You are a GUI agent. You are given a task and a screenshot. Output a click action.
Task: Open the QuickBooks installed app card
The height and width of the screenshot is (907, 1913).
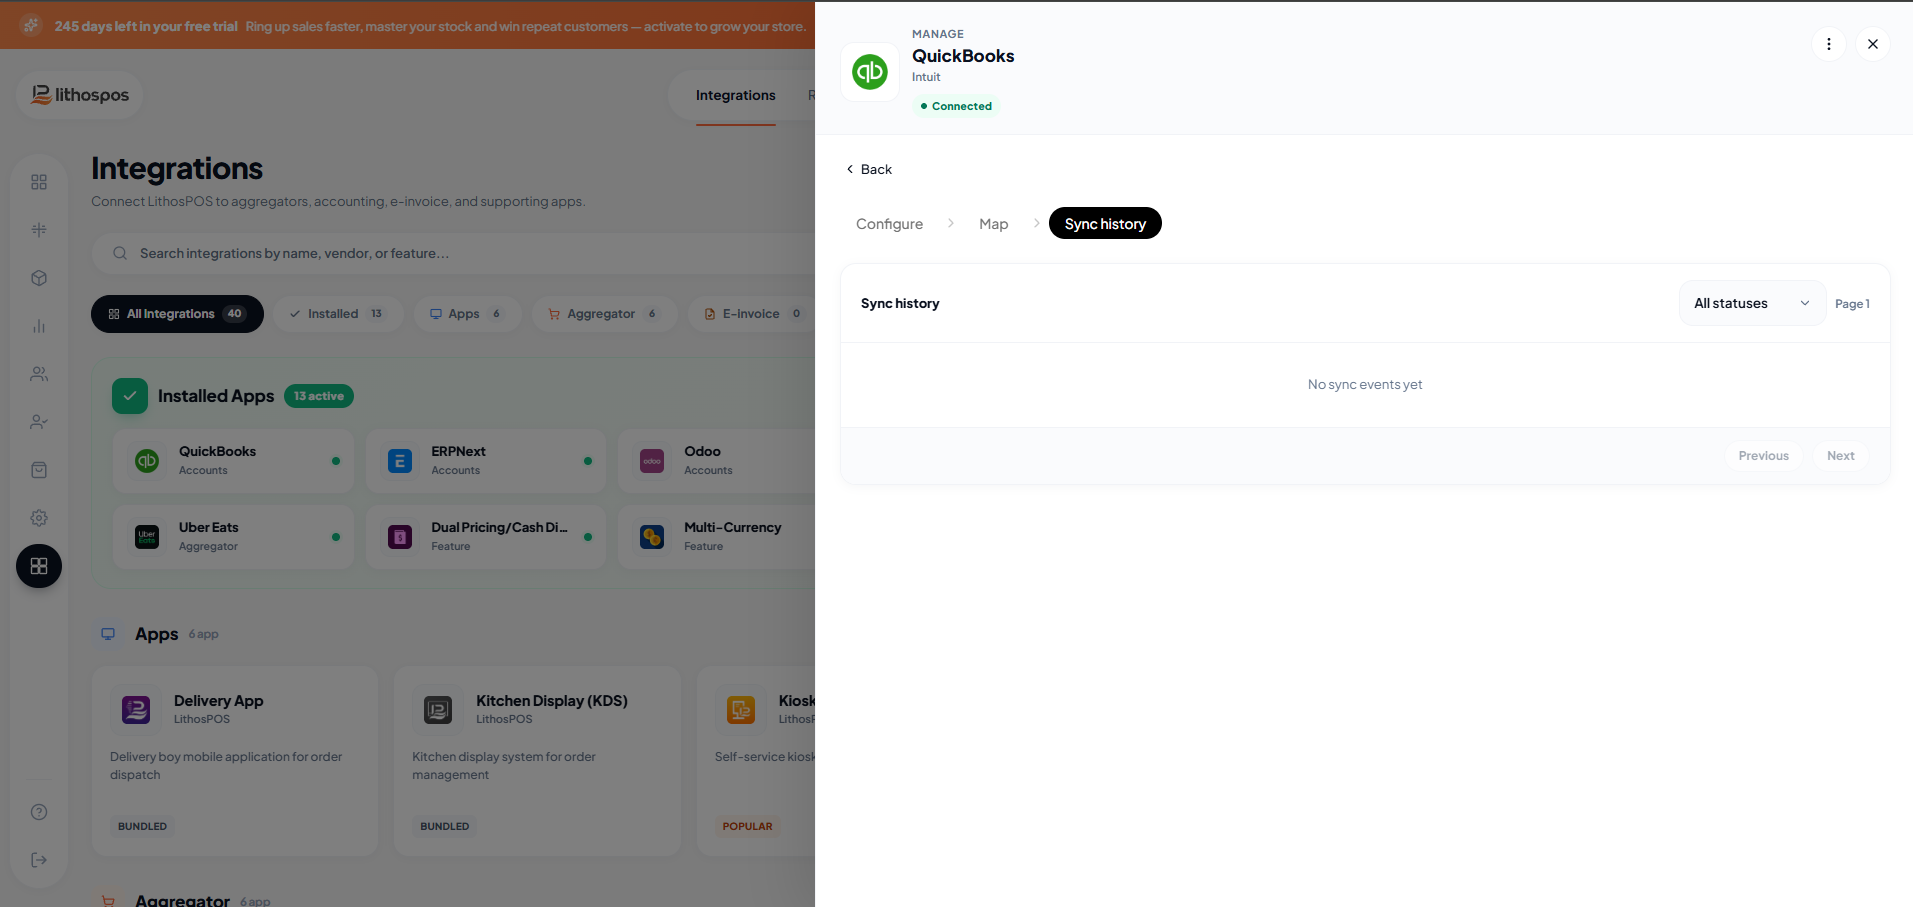[233, 461]
